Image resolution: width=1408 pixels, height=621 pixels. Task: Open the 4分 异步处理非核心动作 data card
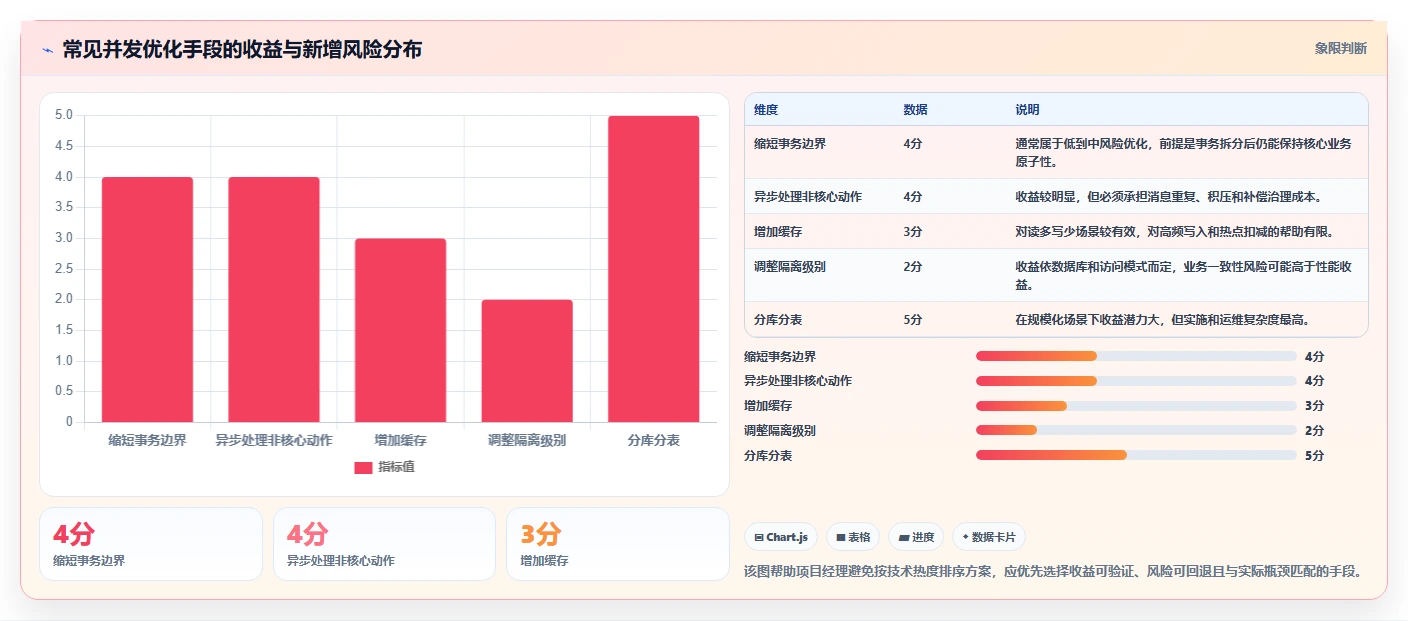(x=384, y=544)
